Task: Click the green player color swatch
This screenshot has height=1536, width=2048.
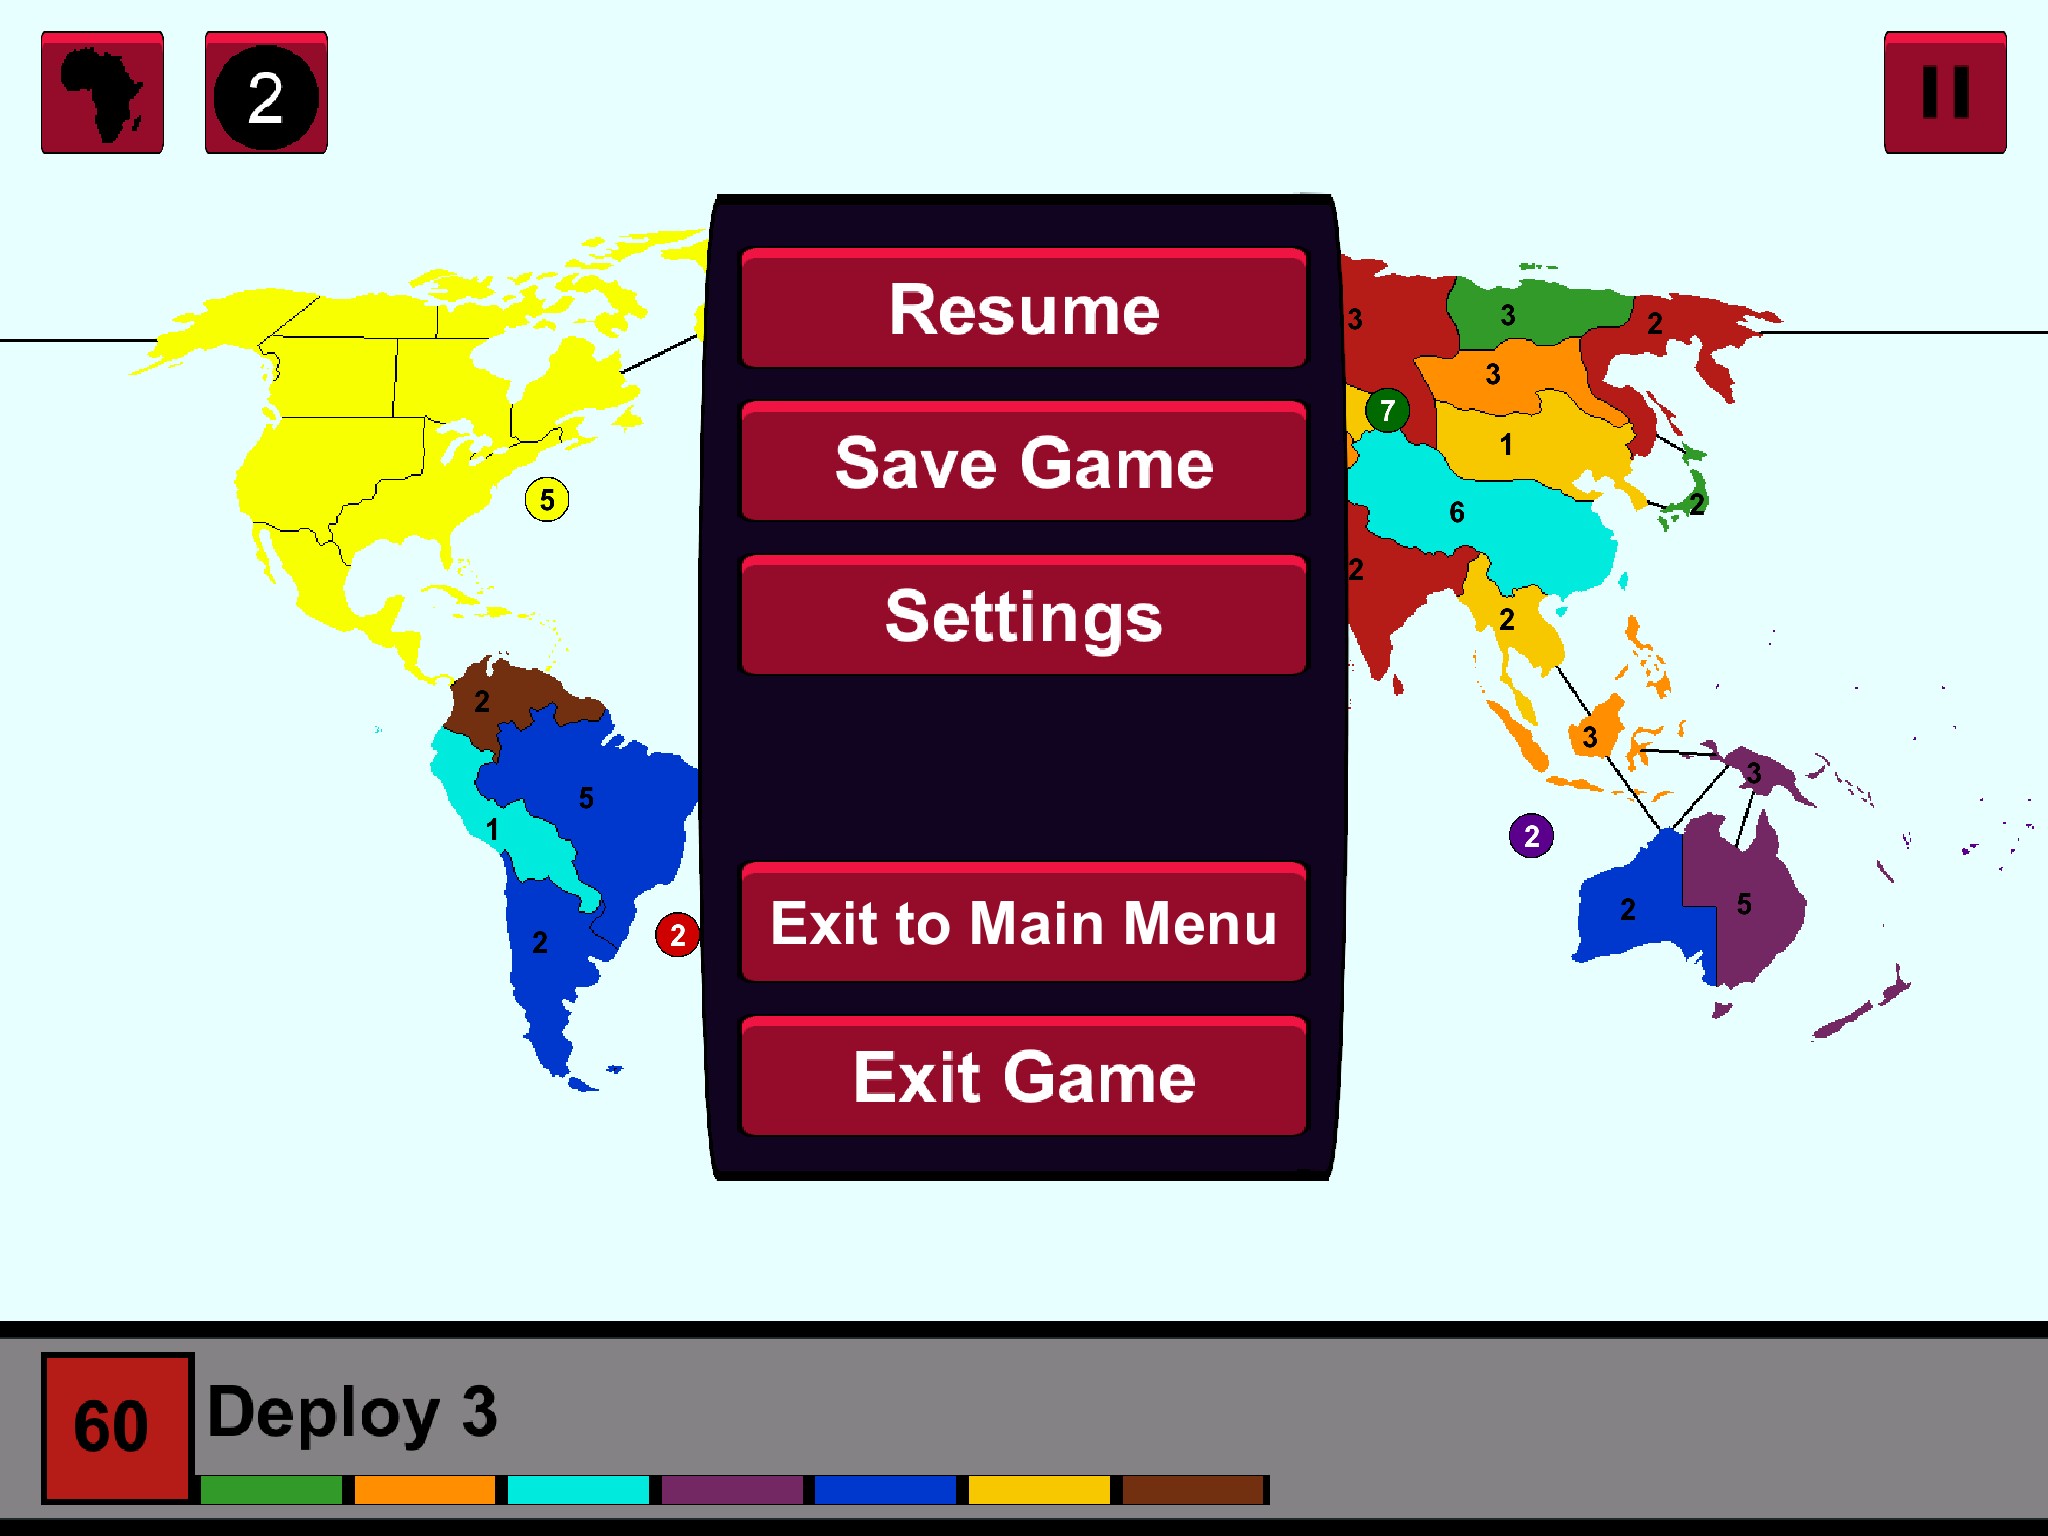Action: (x=271, y=1490)
